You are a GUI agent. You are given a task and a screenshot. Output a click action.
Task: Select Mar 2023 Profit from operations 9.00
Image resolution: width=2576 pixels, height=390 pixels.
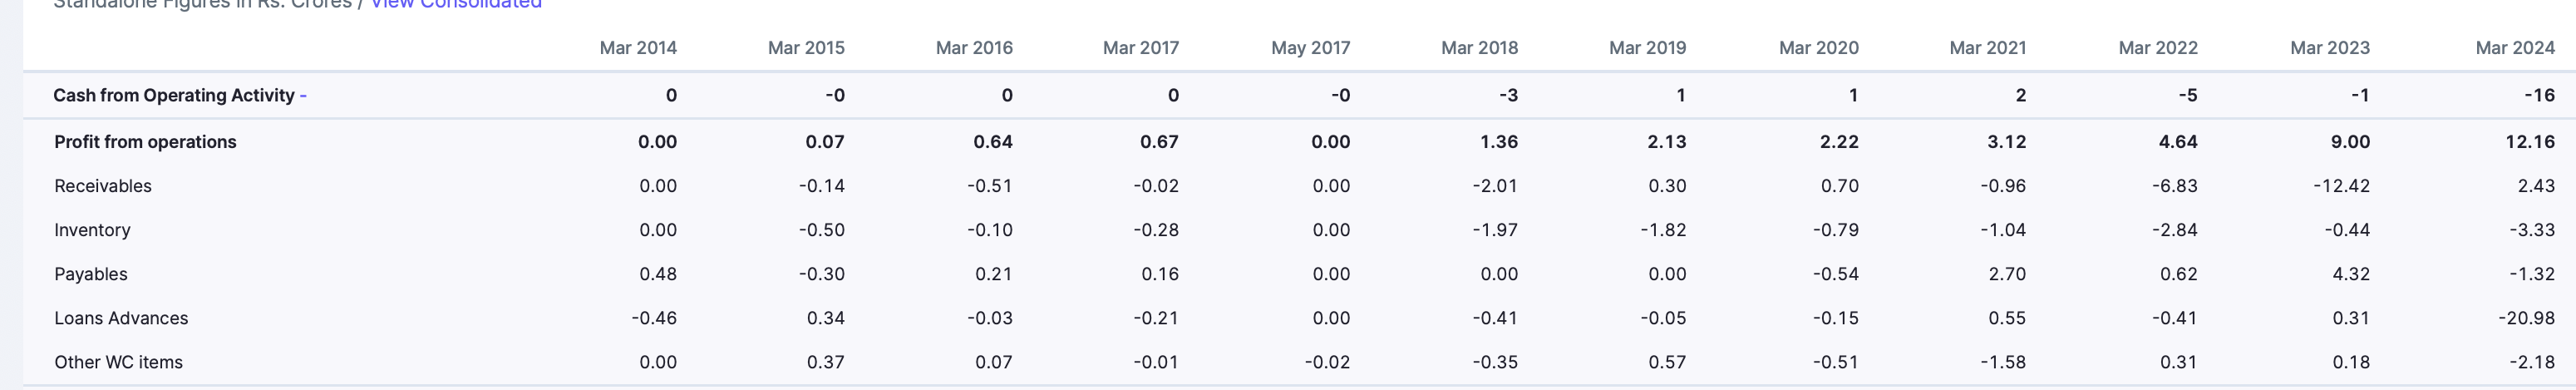[2350, 142]
